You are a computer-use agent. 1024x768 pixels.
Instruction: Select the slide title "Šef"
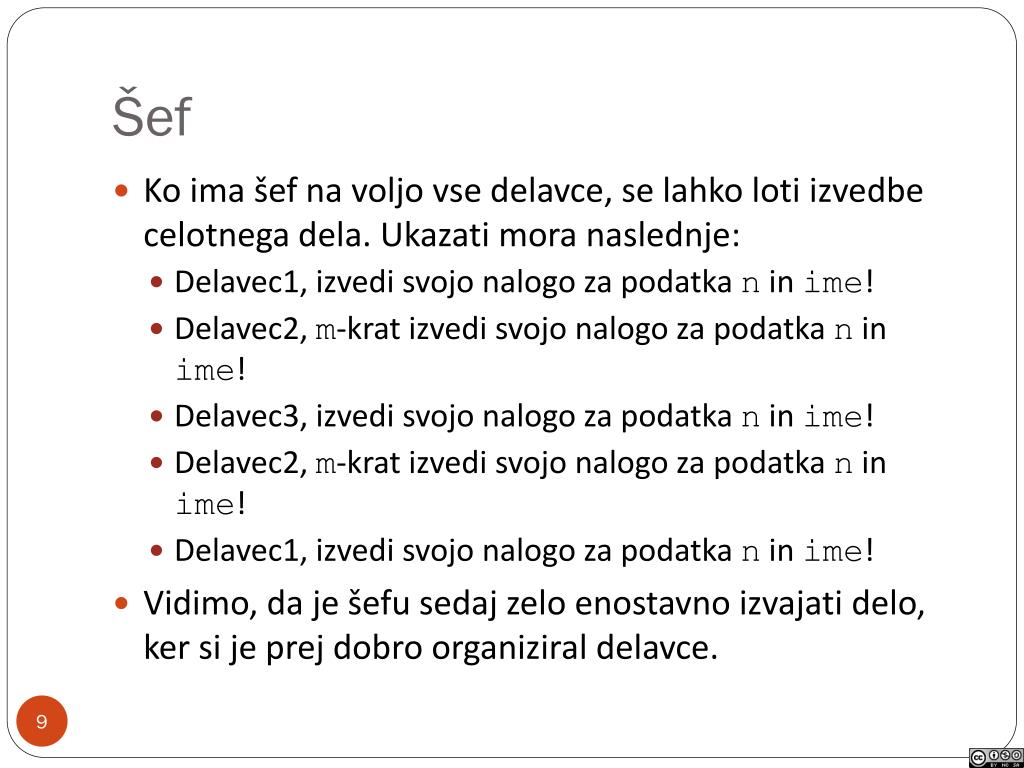coord(152,116)
